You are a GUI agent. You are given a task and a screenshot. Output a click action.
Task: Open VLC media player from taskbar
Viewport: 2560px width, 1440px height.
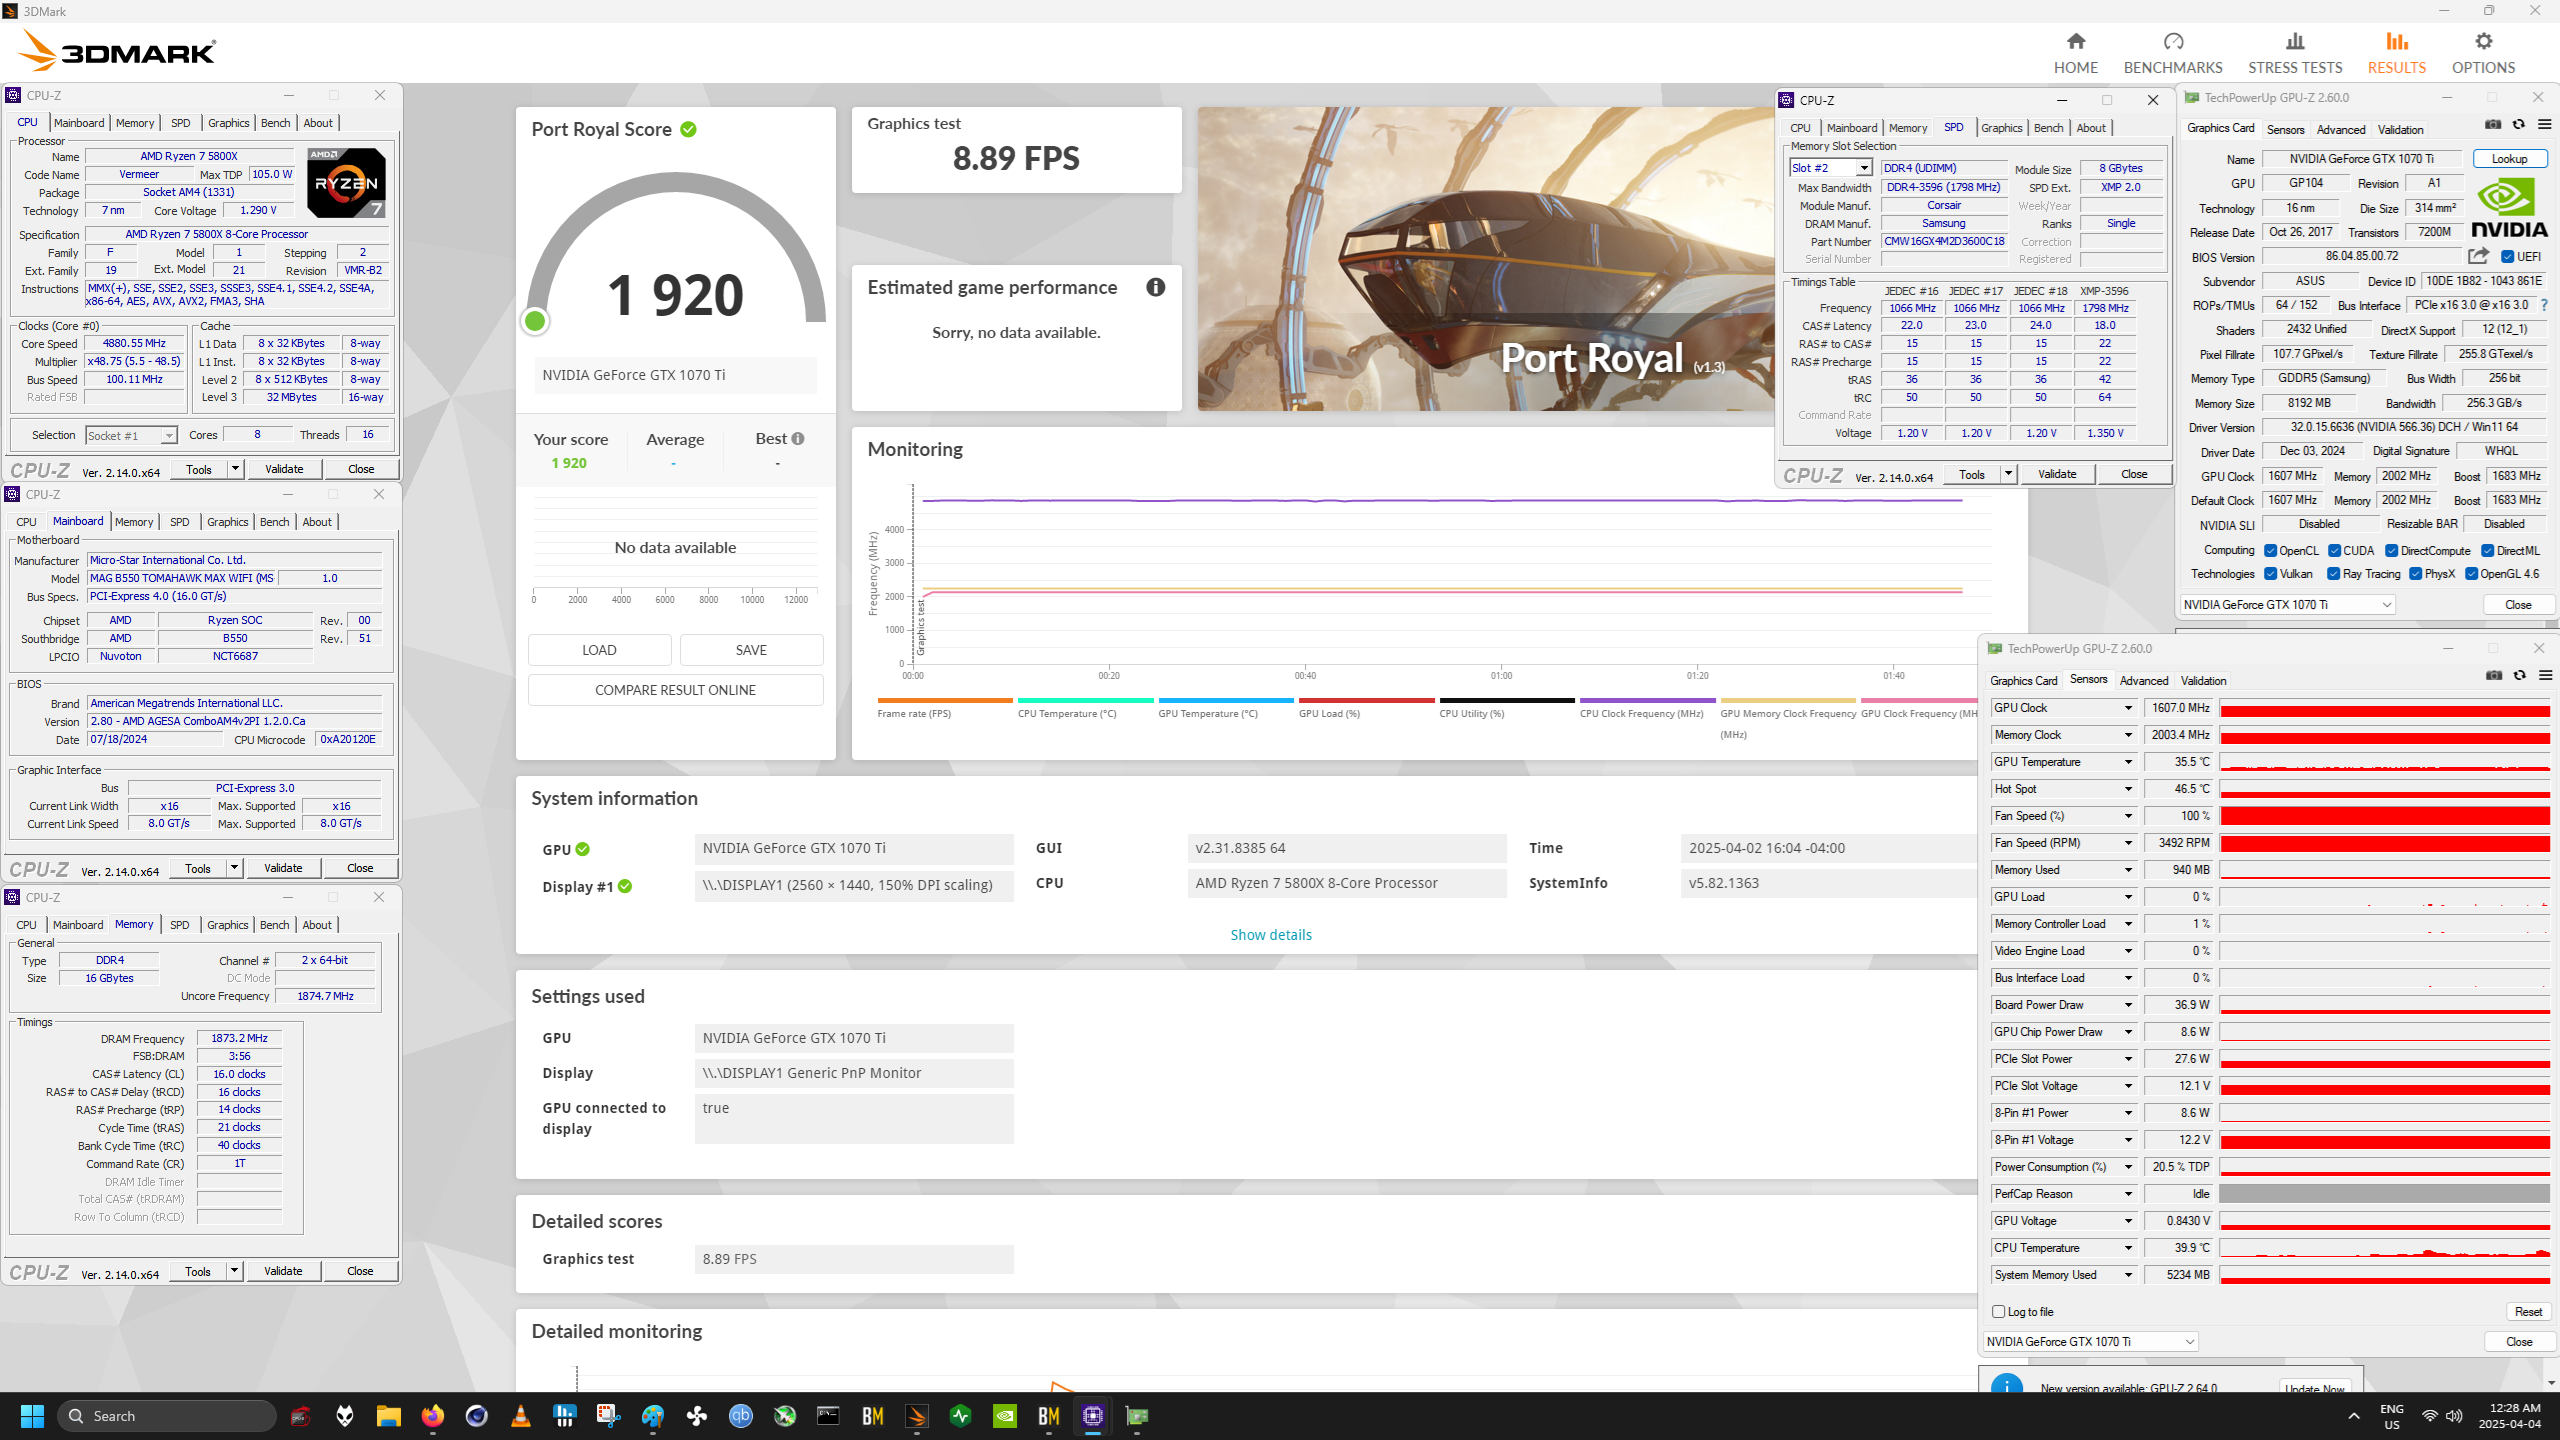coord(520,1416)
